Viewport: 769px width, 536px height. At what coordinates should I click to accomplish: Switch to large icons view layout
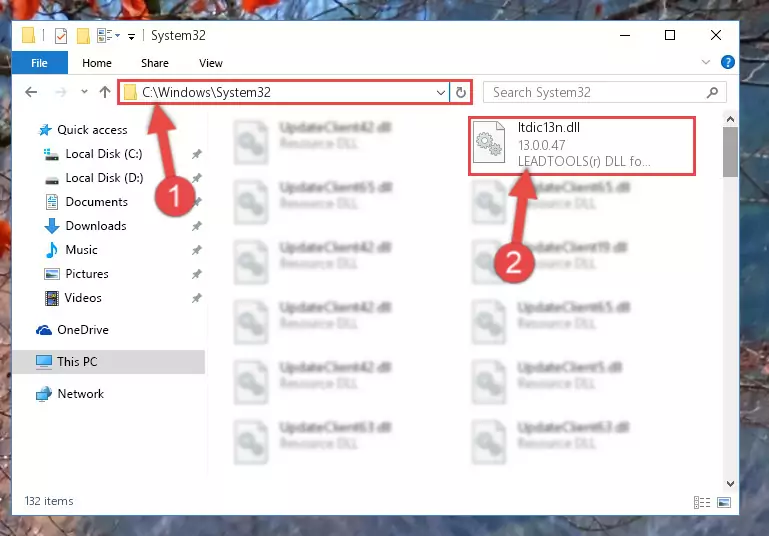coord(724,502)
